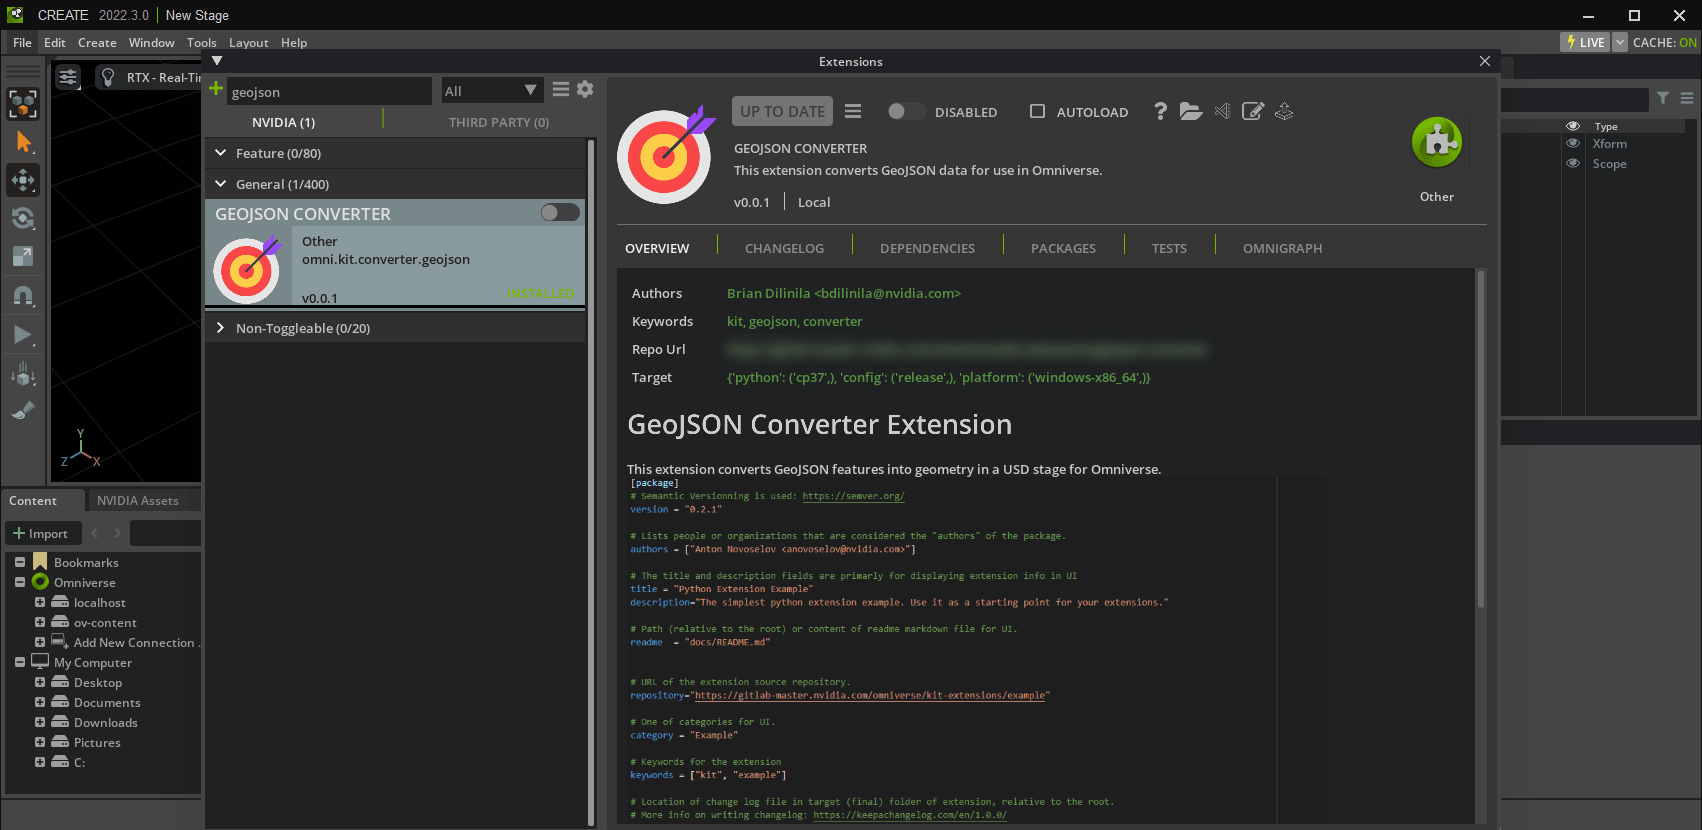Image resolution: width=1702 pixels, height=830 pixels.
Task: Open the NVIDIA Assets tab
Action: [x=138, y=501]
